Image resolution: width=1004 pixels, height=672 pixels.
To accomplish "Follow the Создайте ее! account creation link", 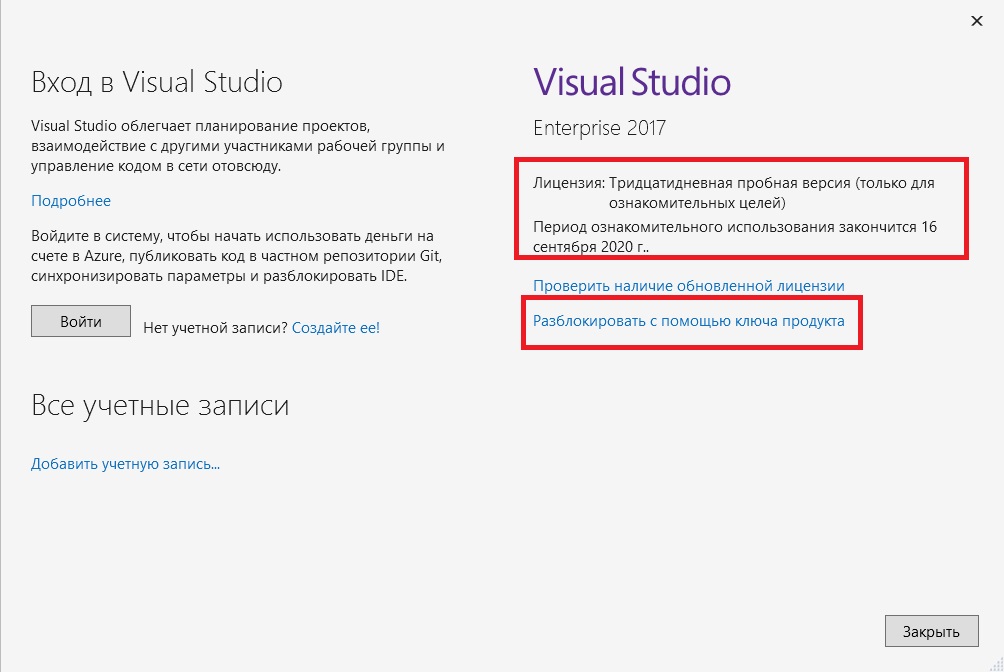I will click(336, 327).
